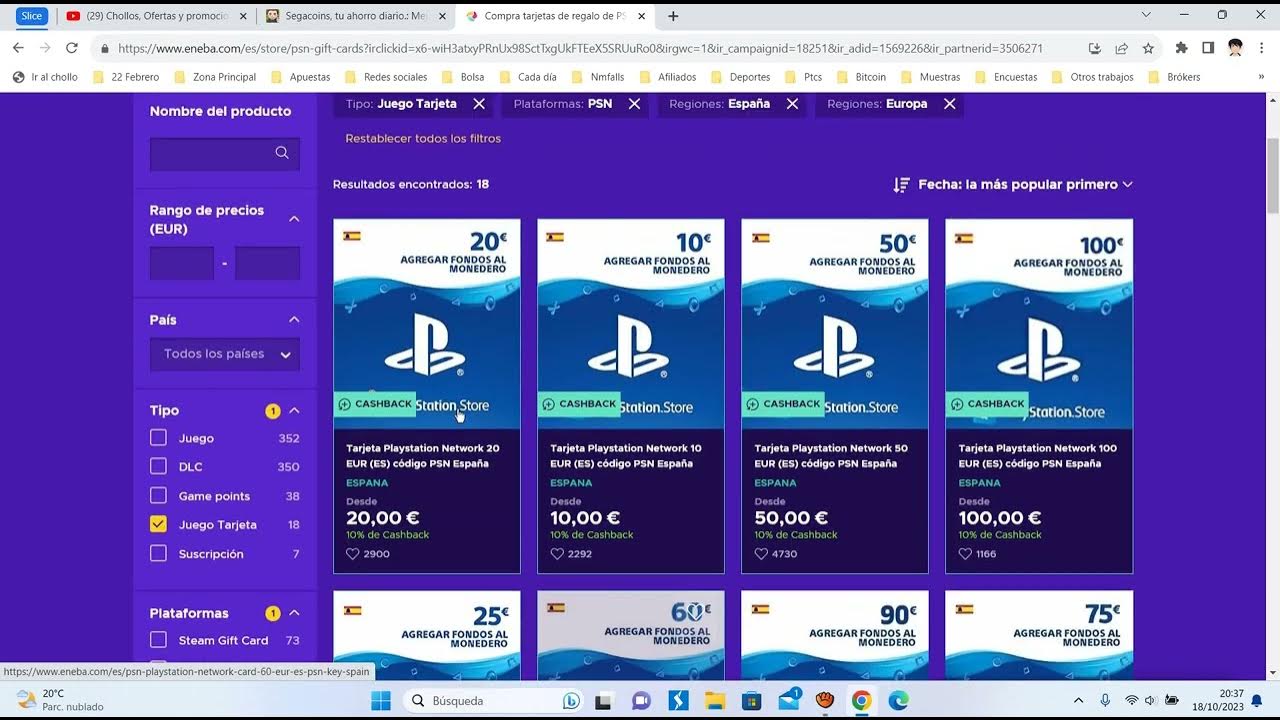
Task: Remove the Juego Tarjeta type filter chip
Action: (x=479, y=104)
